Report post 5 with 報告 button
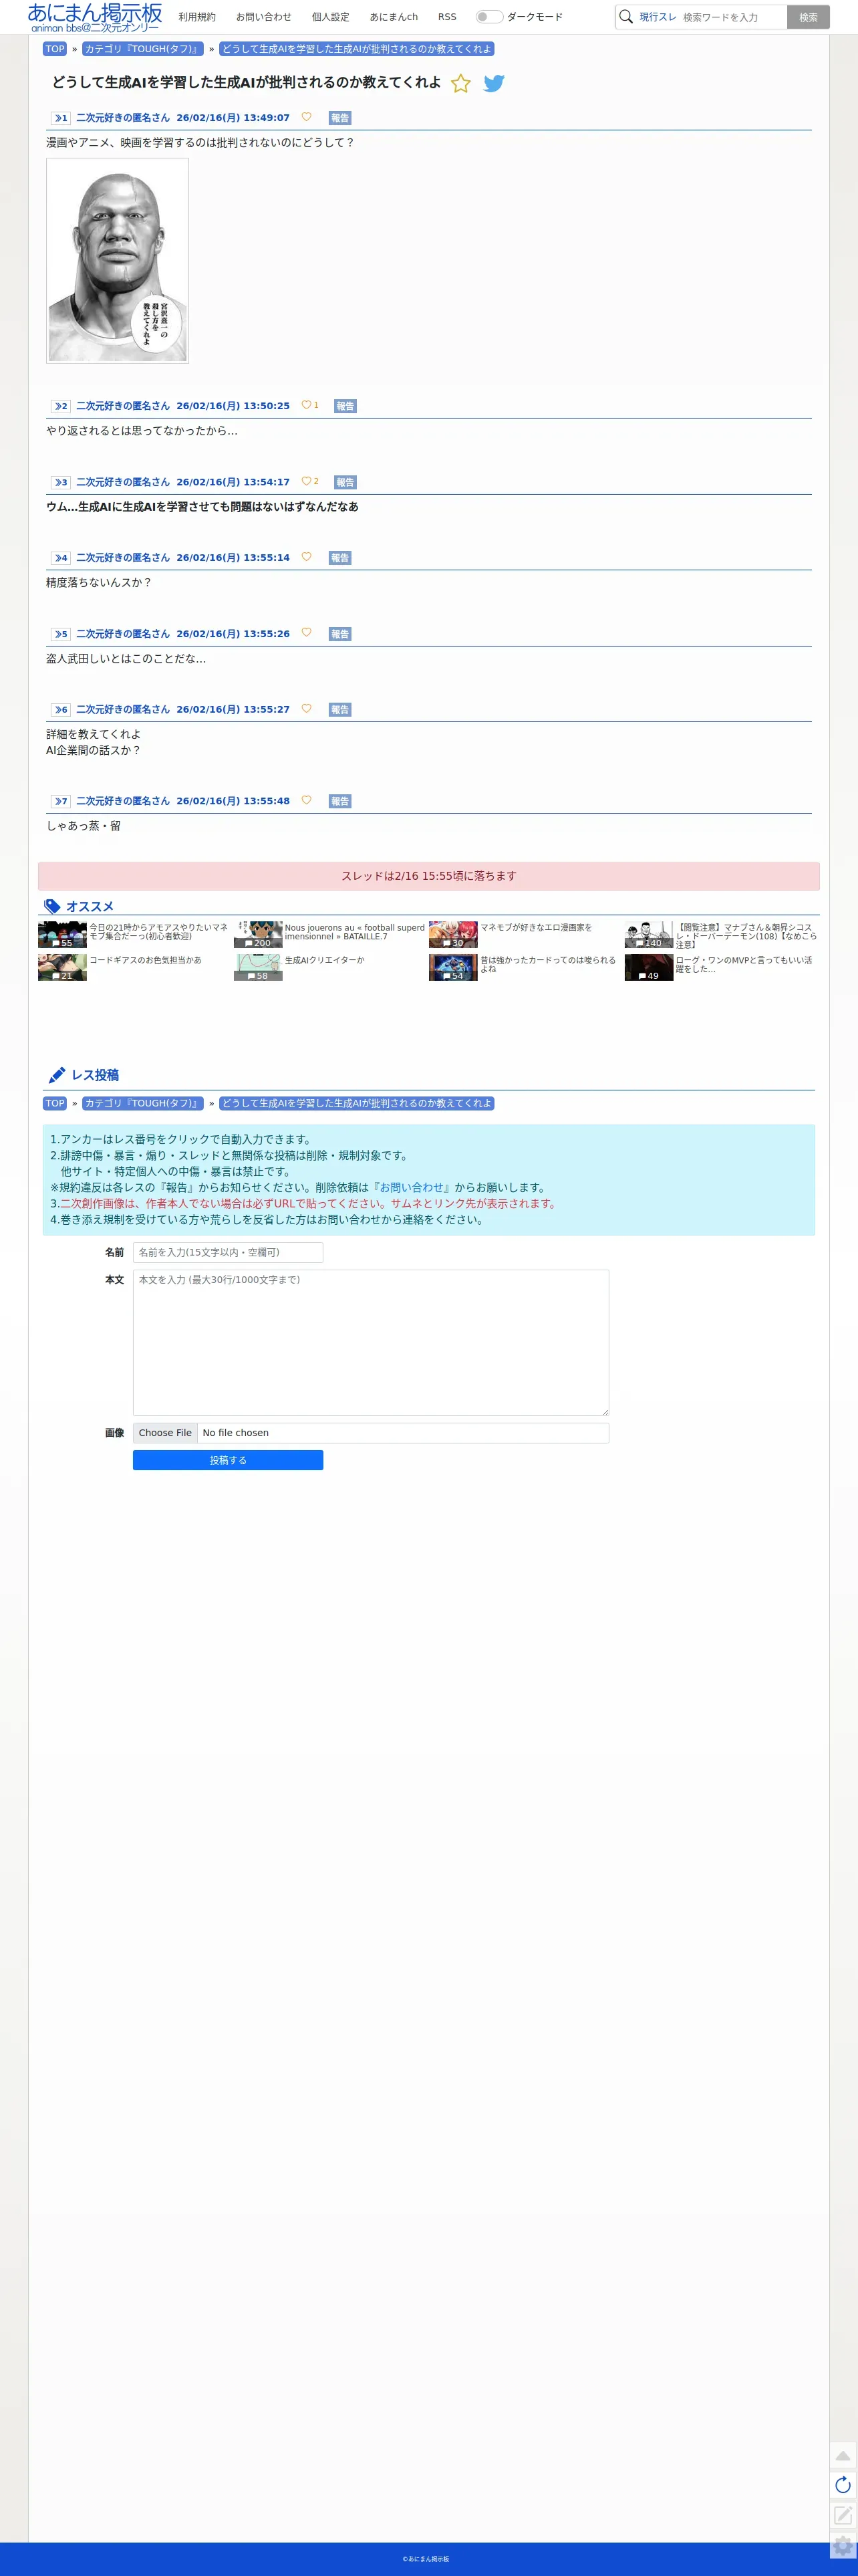 click(340, 634)
